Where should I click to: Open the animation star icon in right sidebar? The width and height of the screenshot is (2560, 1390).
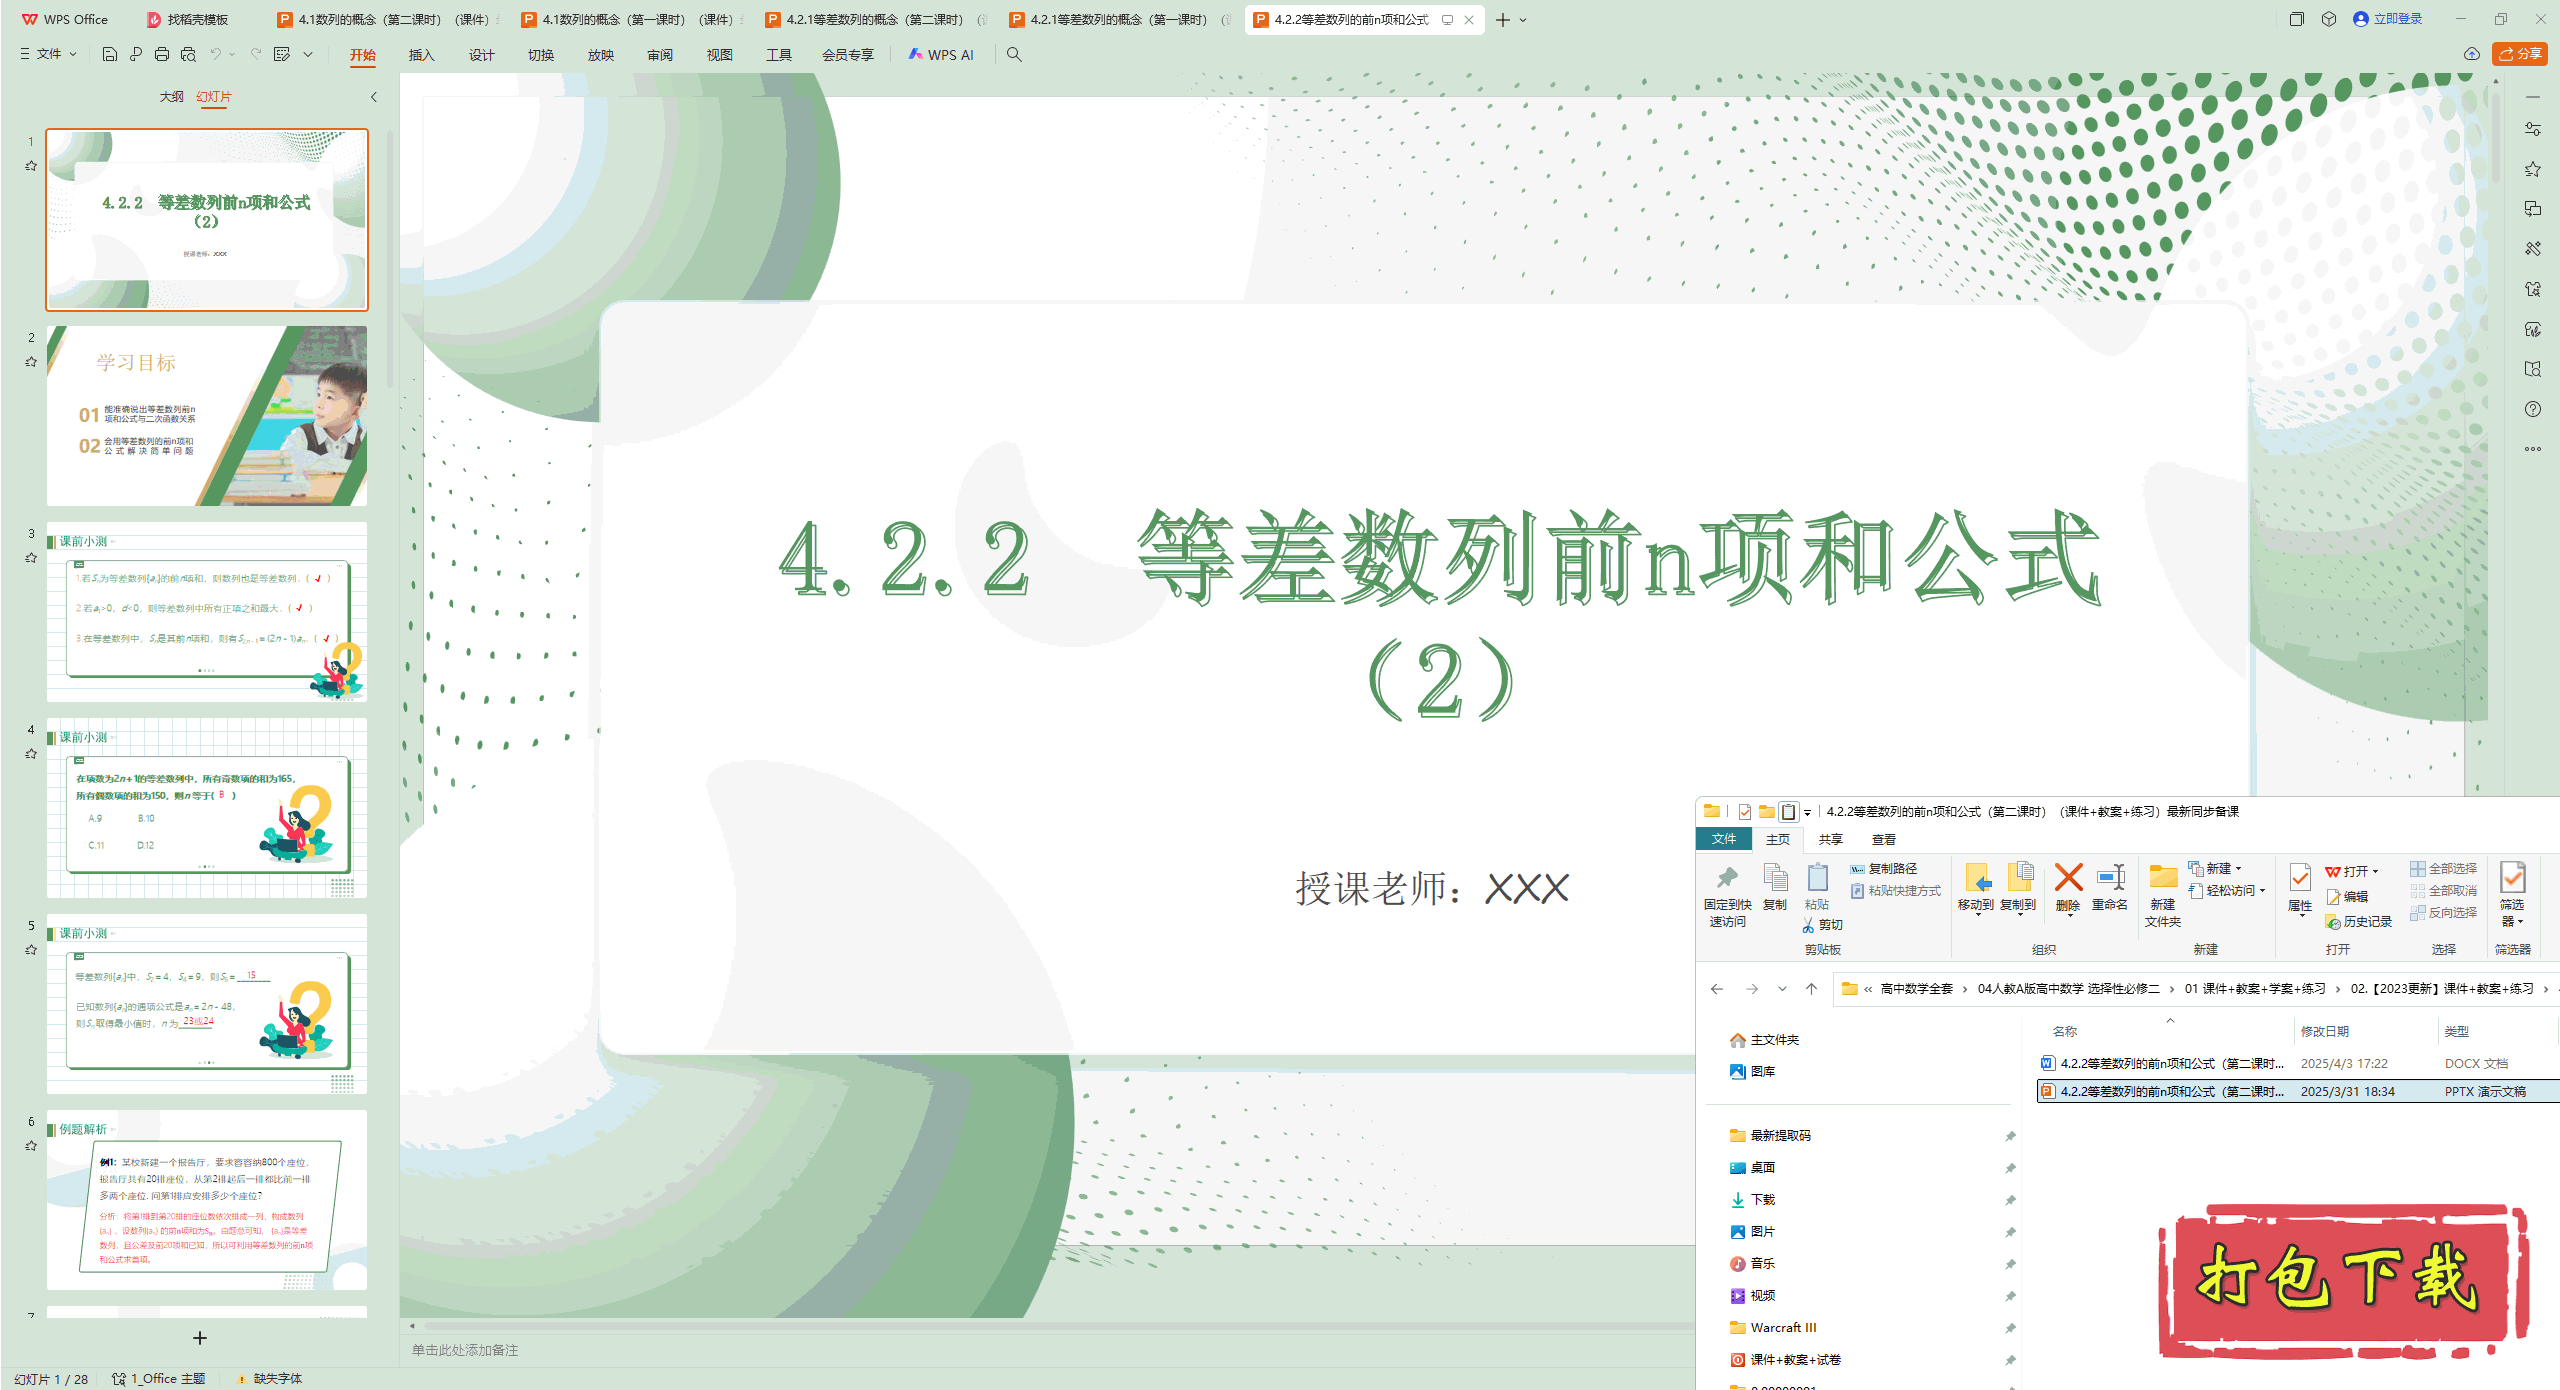click(x=2532, y=169)
